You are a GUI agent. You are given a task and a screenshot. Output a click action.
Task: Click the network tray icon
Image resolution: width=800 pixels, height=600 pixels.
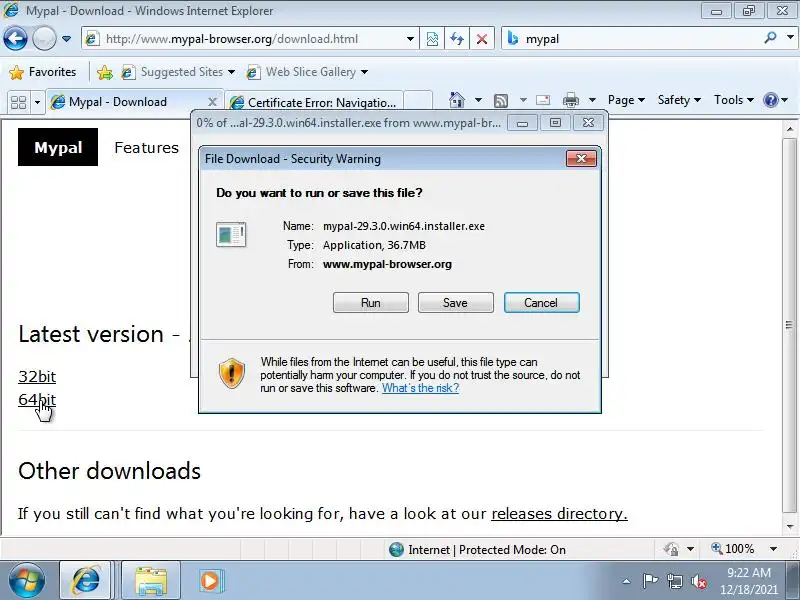[674, 581]
